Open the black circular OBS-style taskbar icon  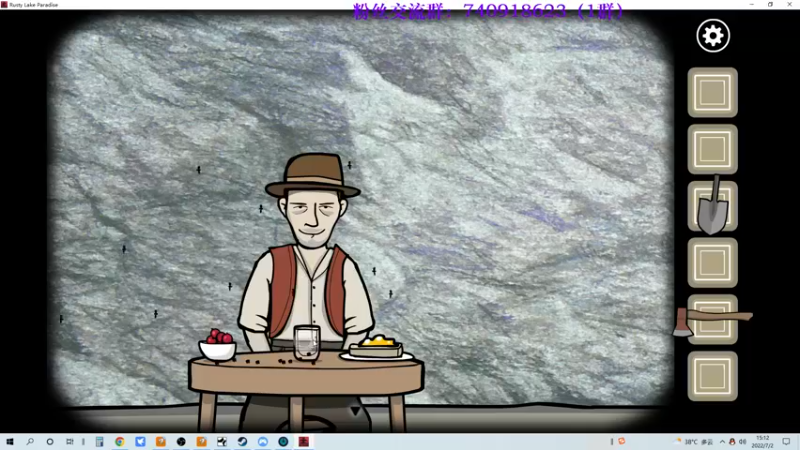coord(181,442)
